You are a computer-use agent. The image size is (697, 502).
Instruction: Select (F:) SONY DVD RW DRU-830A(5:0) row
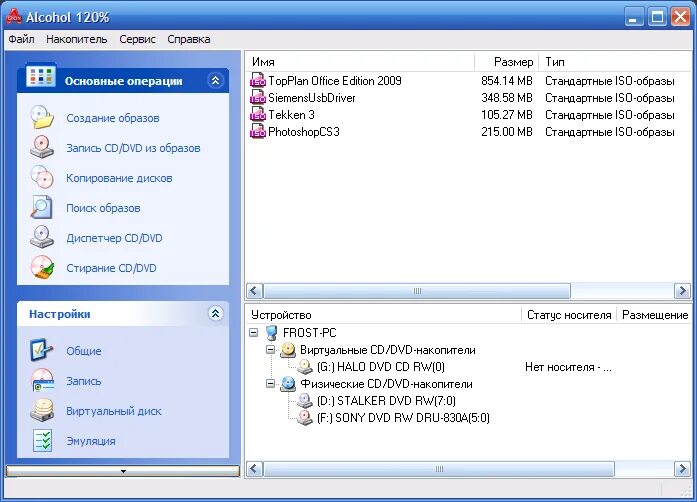(x=403, y=418)
